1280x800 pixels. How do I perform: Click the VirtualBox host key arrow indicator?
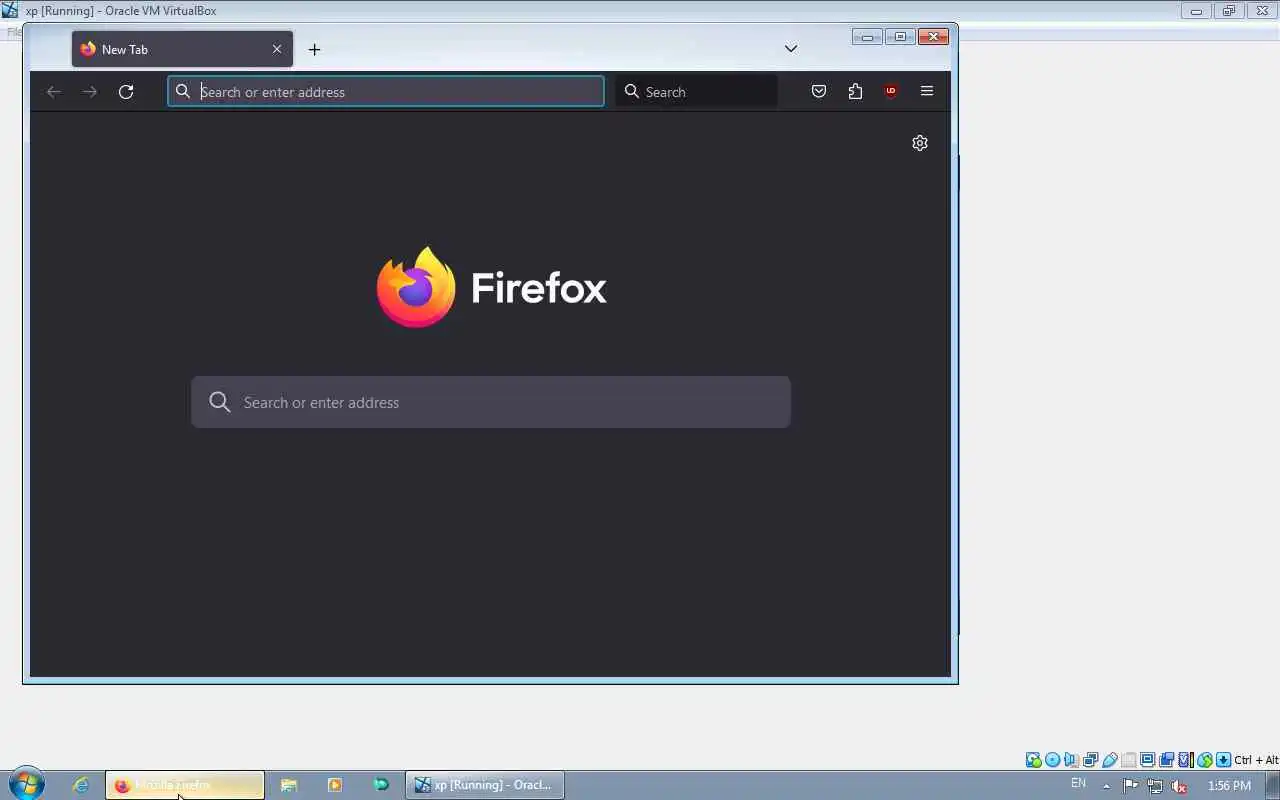tap(1223, 760)
